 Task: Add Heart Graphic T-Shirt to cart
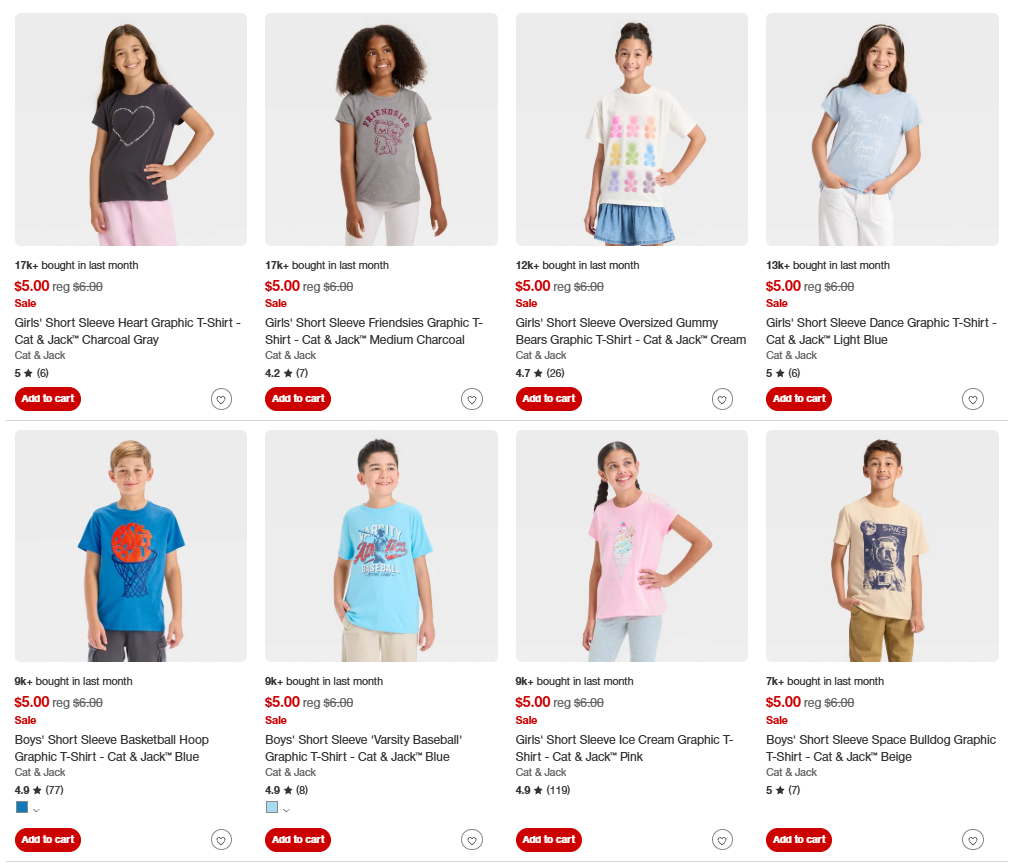[x=48, y=398]
